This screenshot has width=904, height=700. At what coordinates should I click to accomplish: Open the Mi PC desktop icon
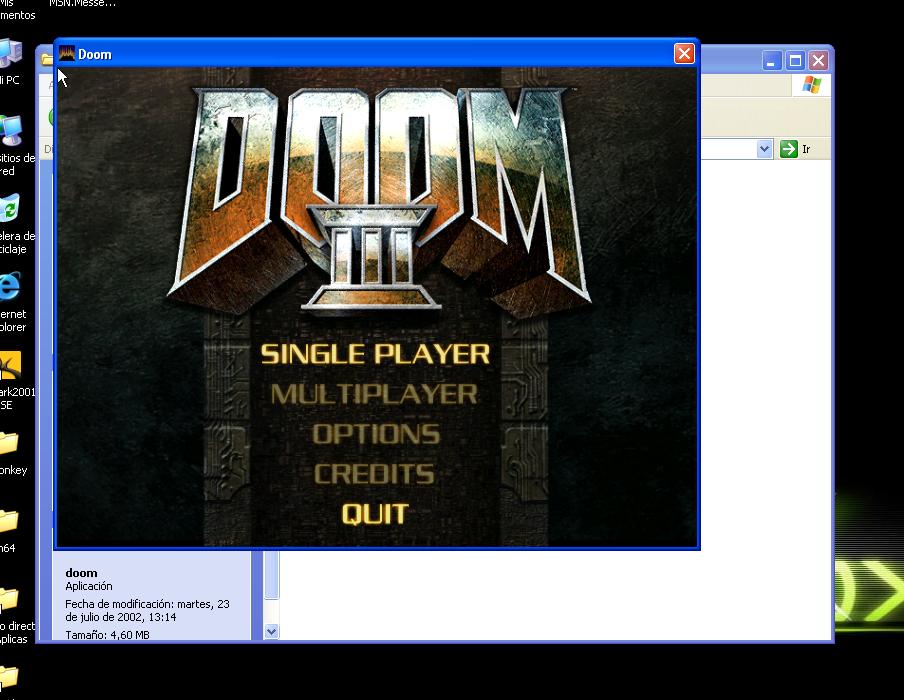(x=9, y=55)
